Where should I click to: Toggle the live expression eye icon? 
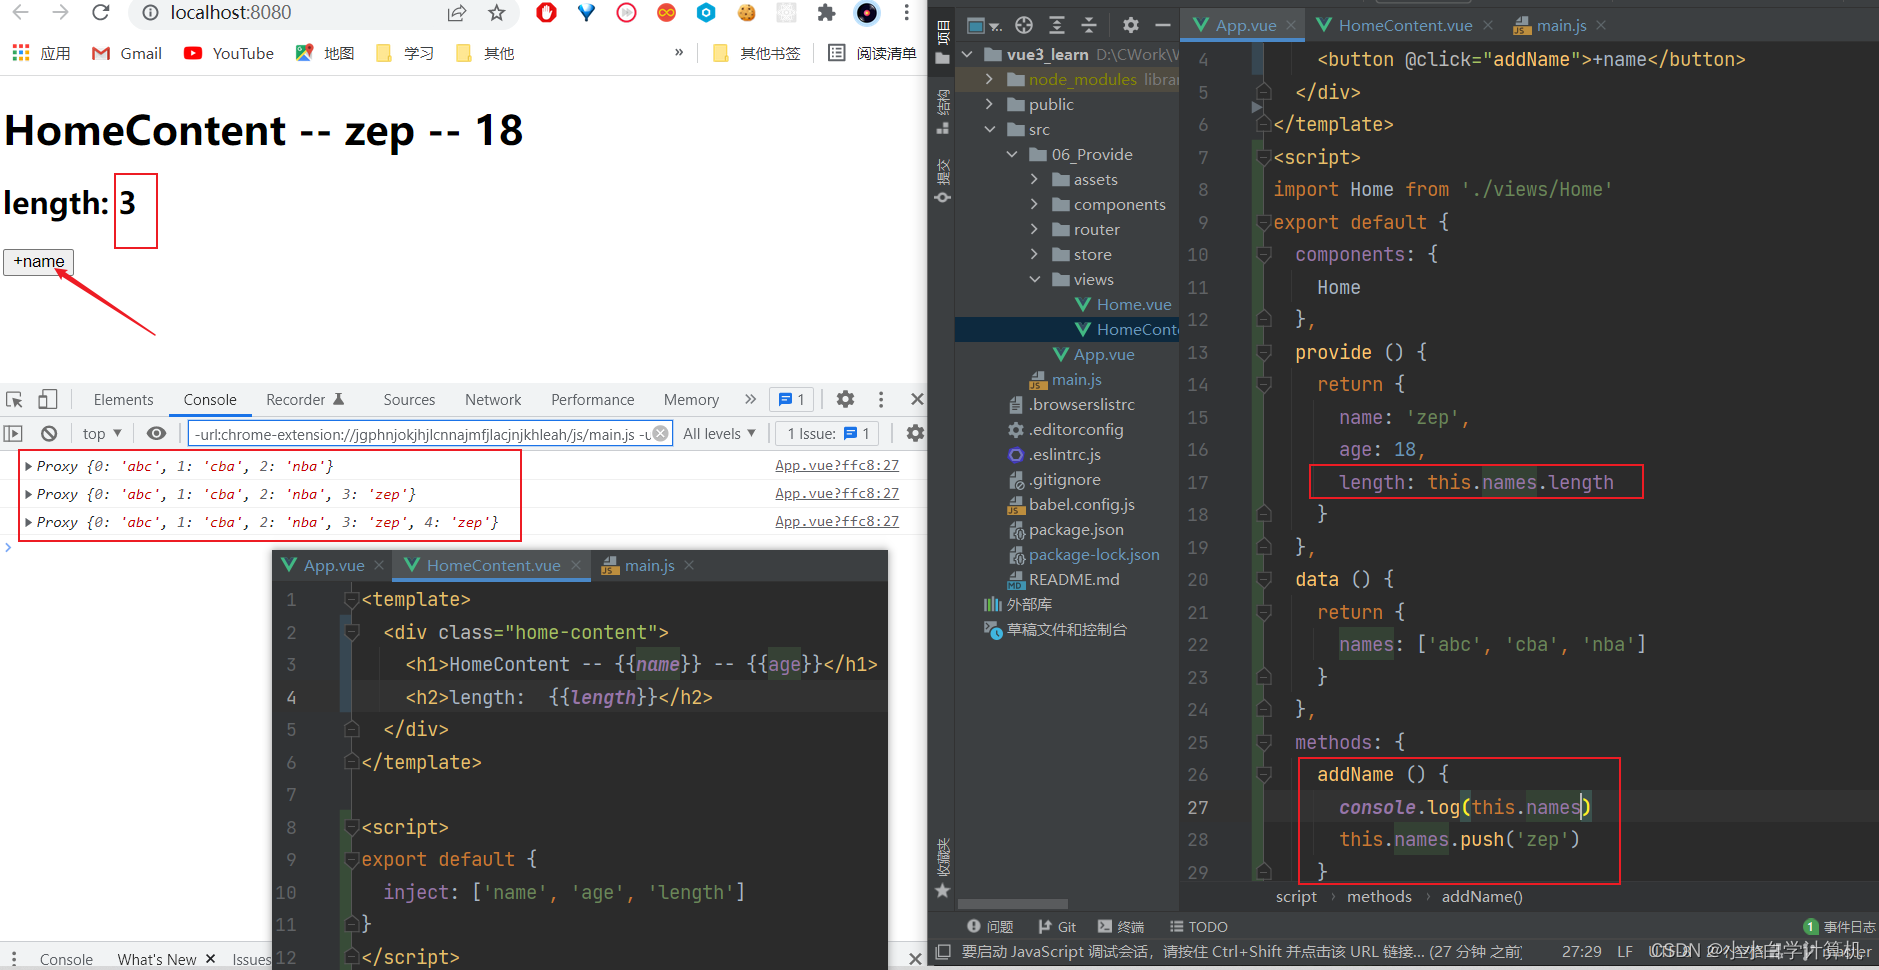(156, 433)
